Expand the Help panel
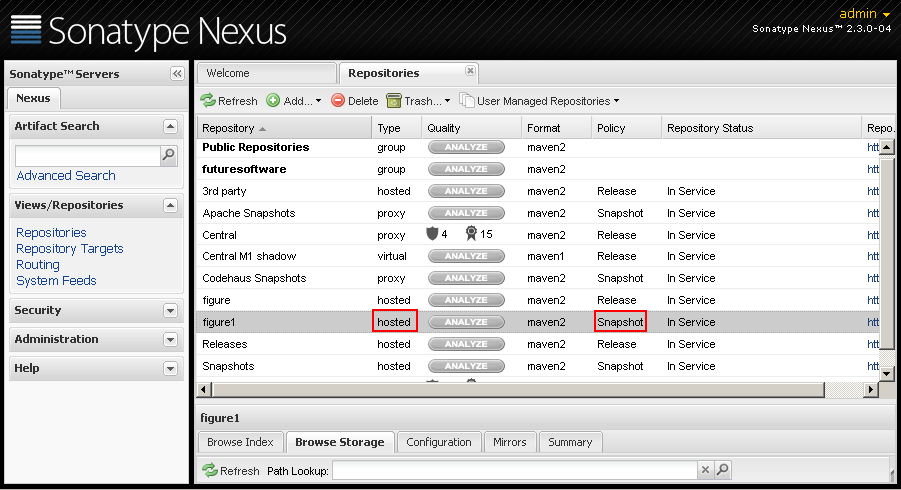901x490 pixels. pos(170,369)
